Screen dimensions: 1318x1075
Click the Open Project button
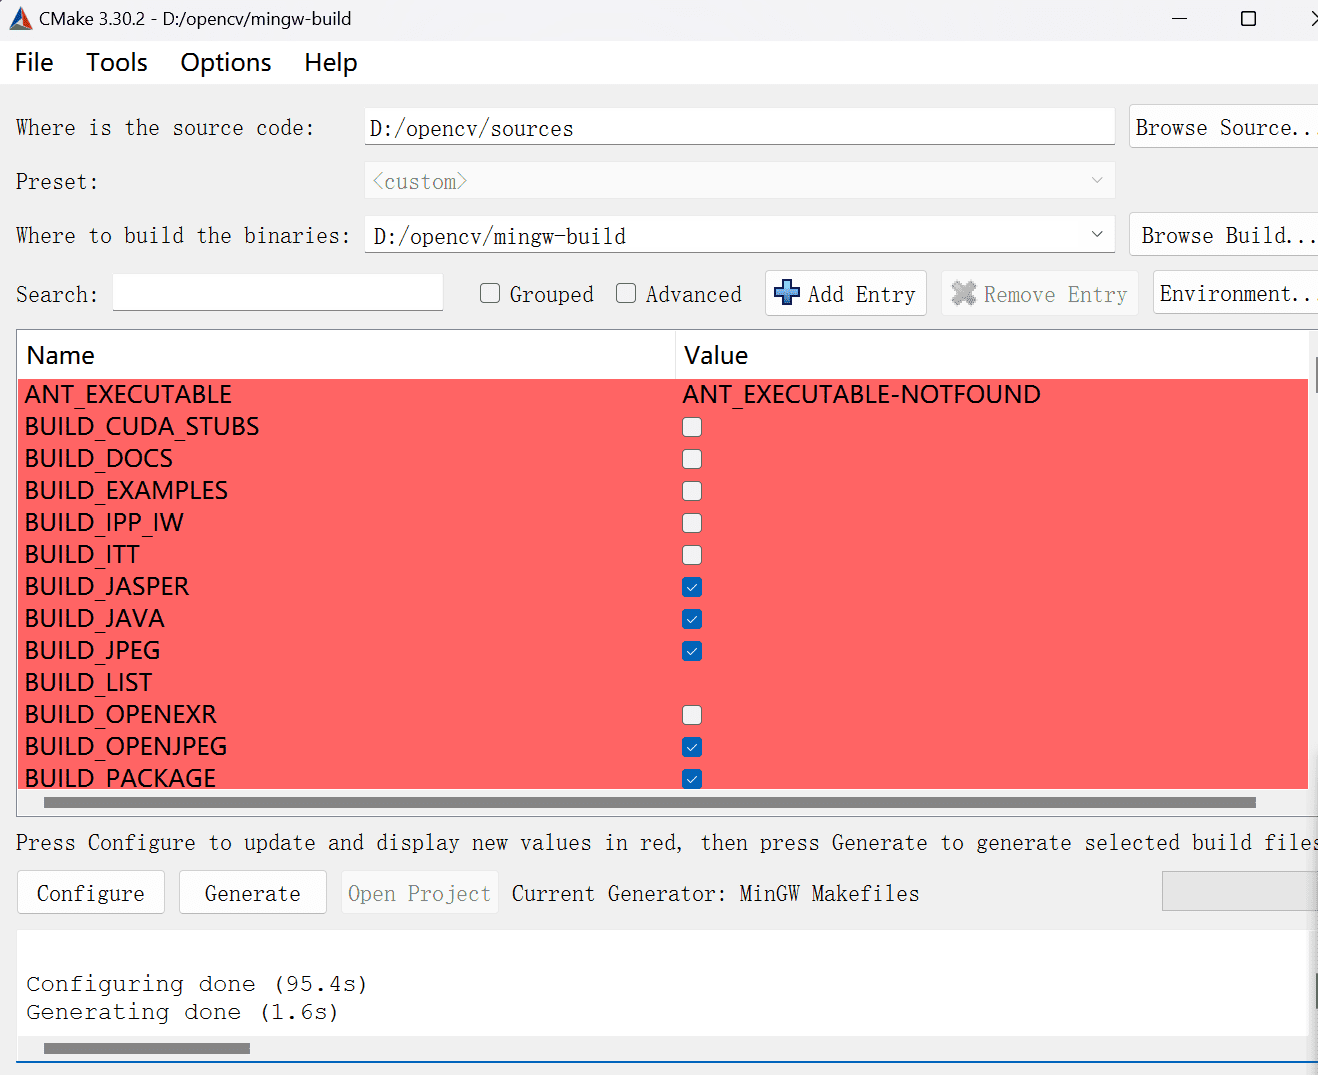[420, 892]
